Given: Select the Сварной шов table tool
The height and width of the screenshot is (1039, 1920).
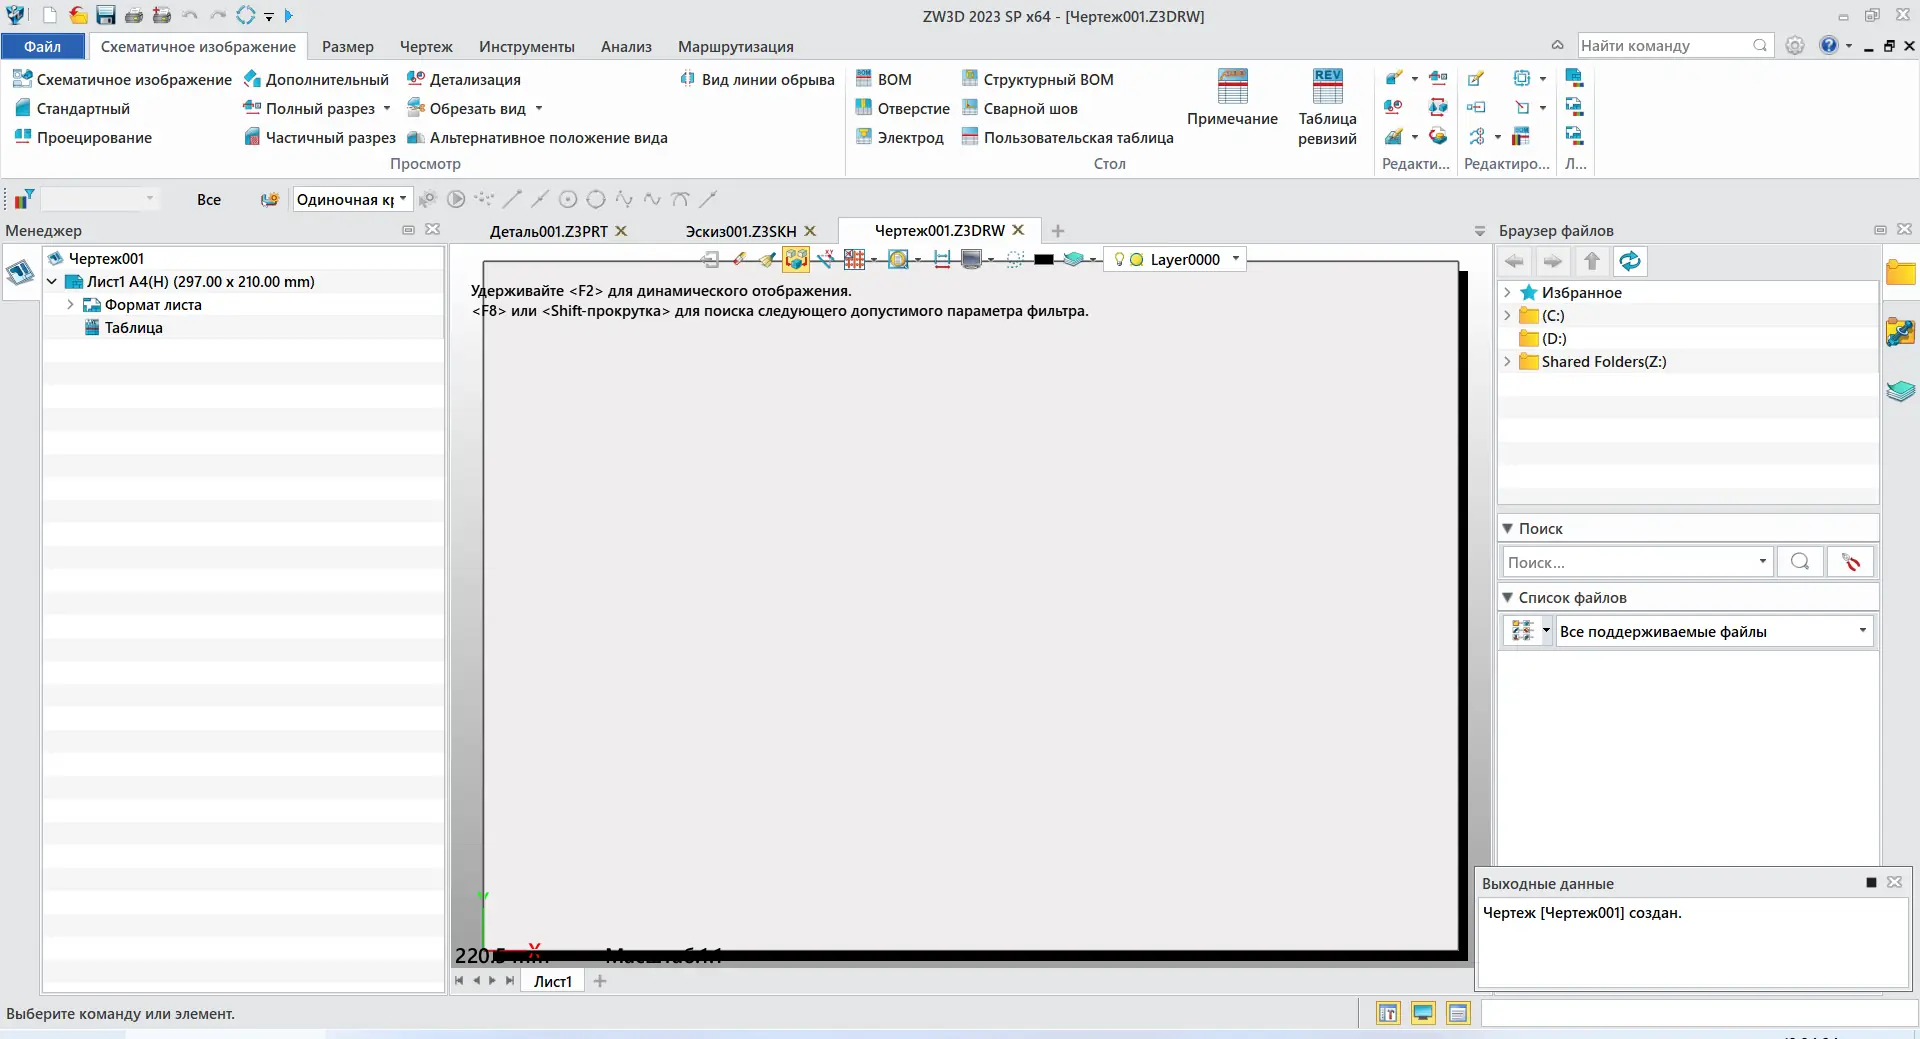Looking at the screenshot, I should click(x=1020, y=108).
